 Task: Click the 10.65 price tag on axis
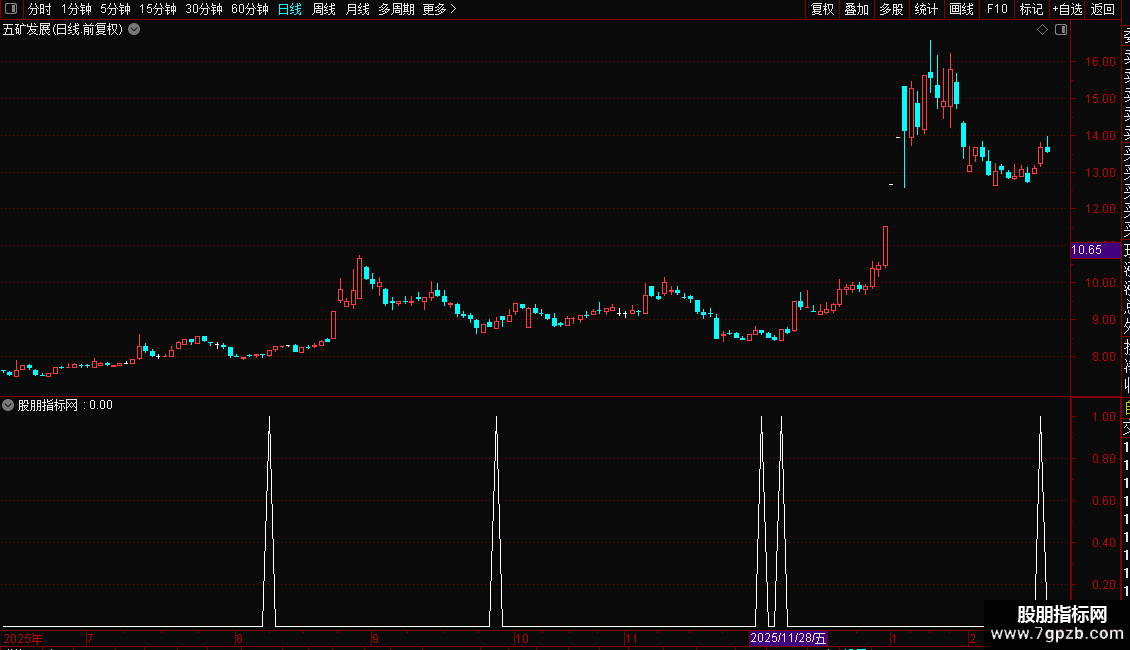(1095, 250)
